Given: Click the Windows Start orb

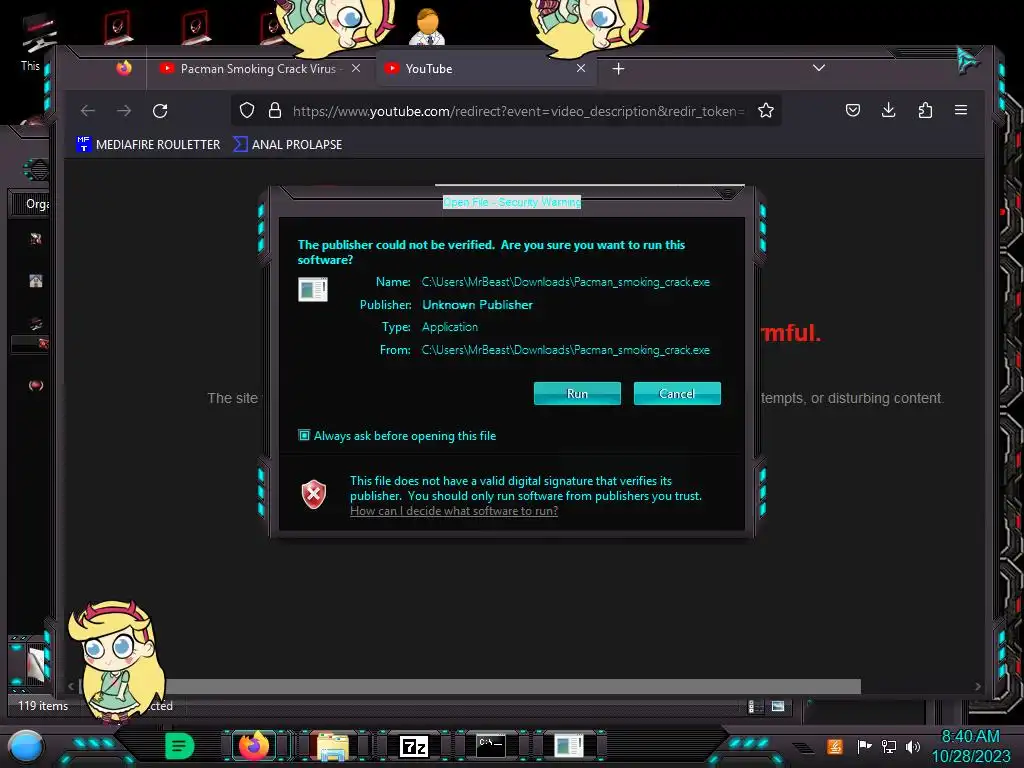Looking at the screenshot, I should coord(26,746).
